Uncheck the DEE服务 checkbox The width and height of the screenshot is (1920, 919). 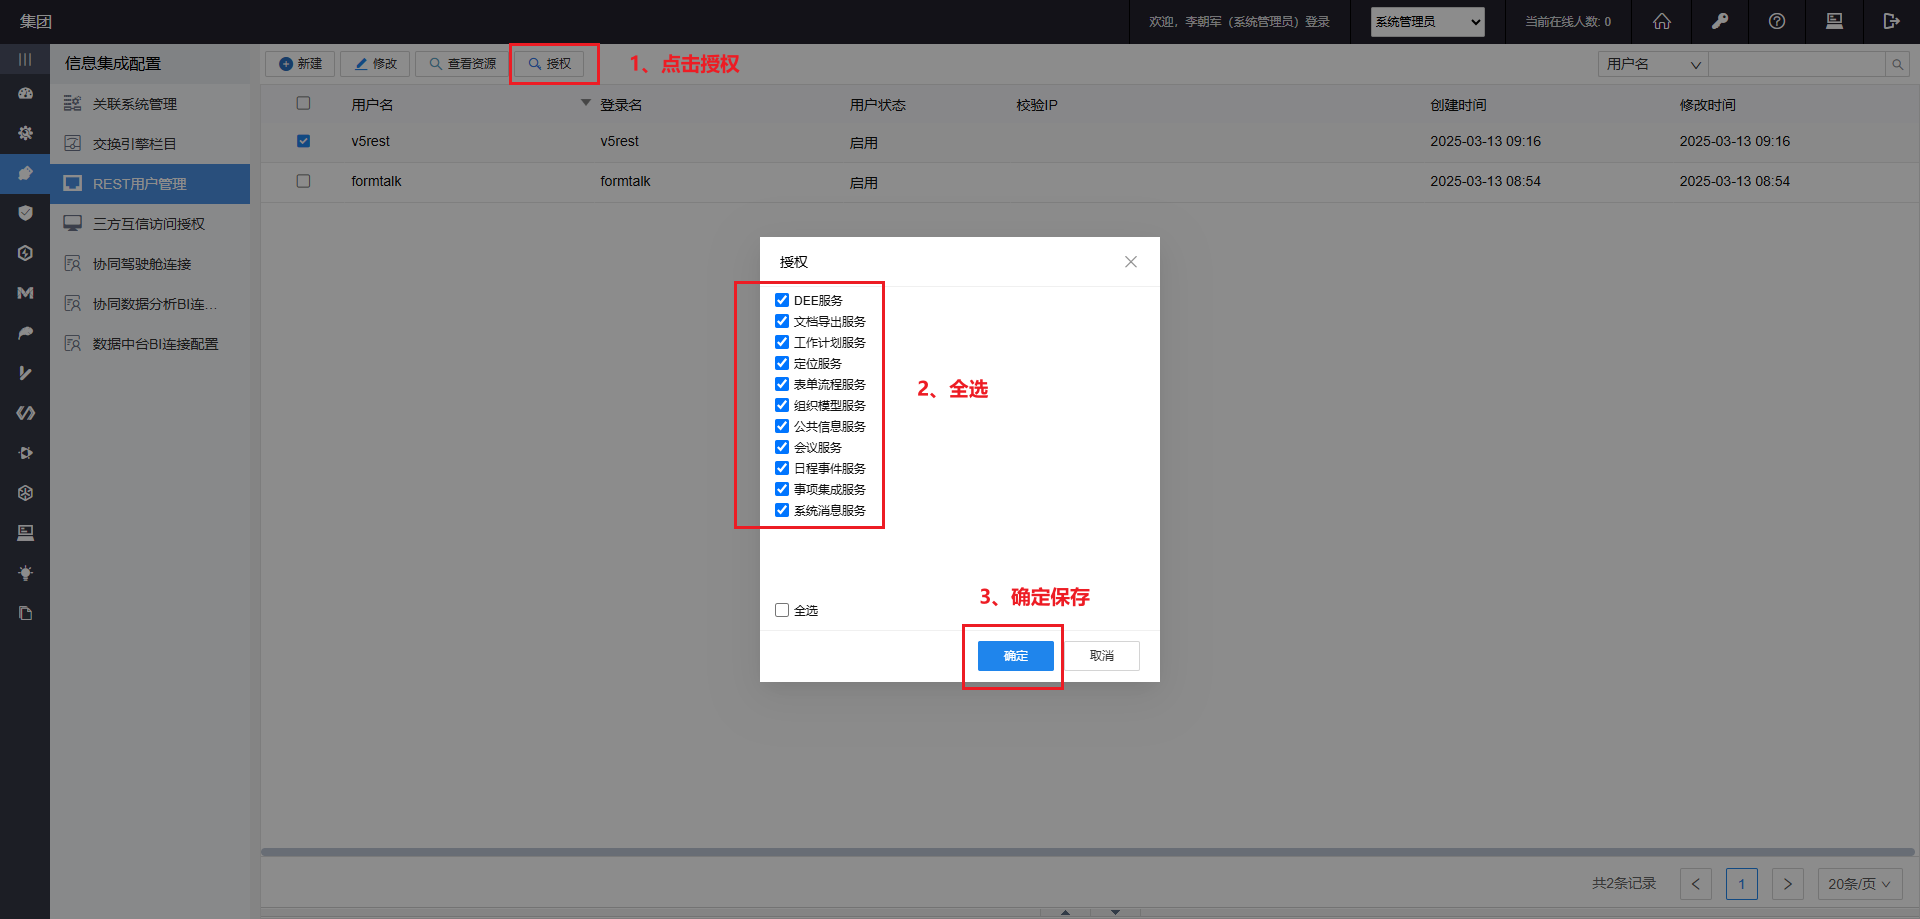point(782,300)
